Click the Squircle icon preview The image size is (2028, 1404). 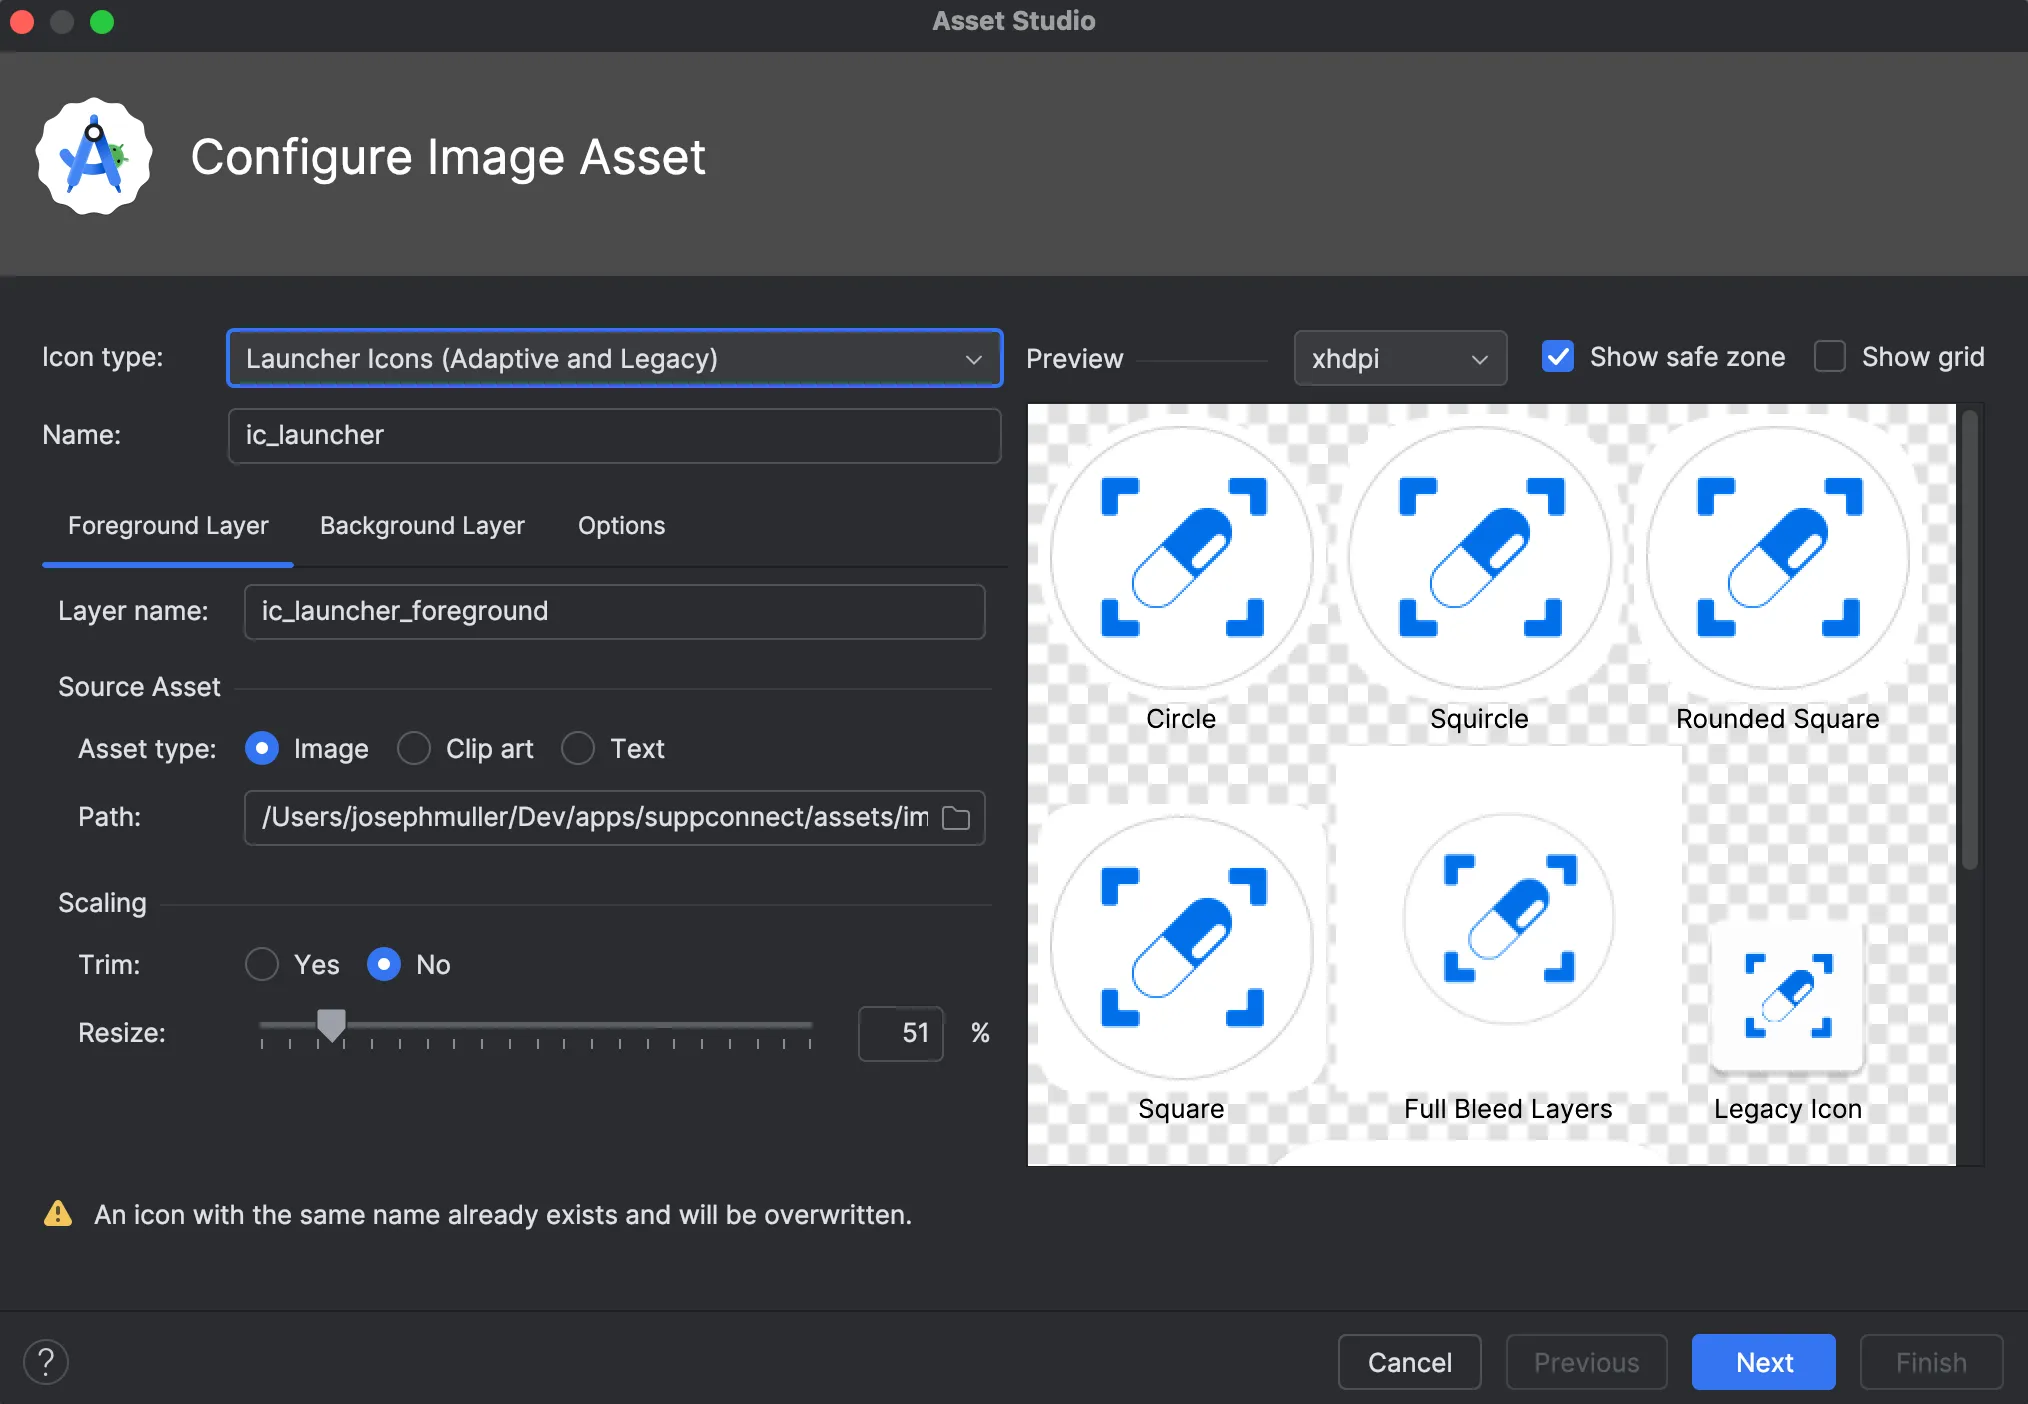pyautogui.click(x=1479, y=557)
